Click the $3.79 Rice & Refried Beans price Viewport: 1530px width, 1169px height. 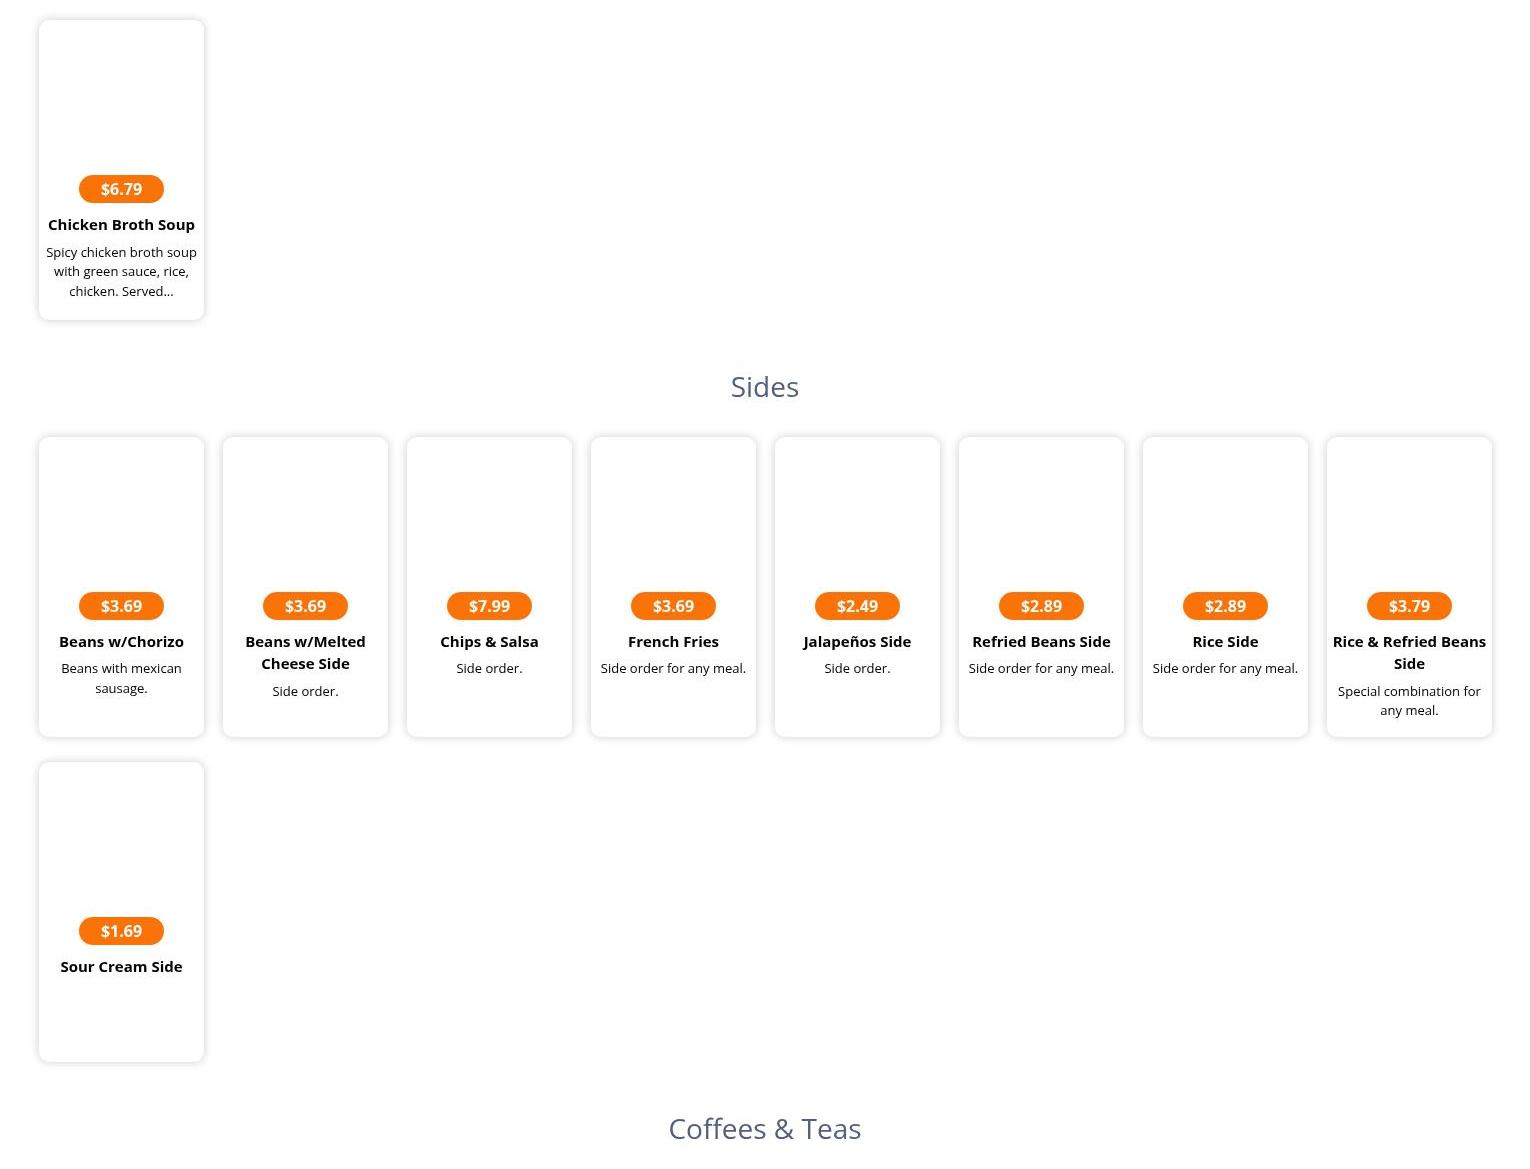pyautogui.click(x=1409, y=606)
